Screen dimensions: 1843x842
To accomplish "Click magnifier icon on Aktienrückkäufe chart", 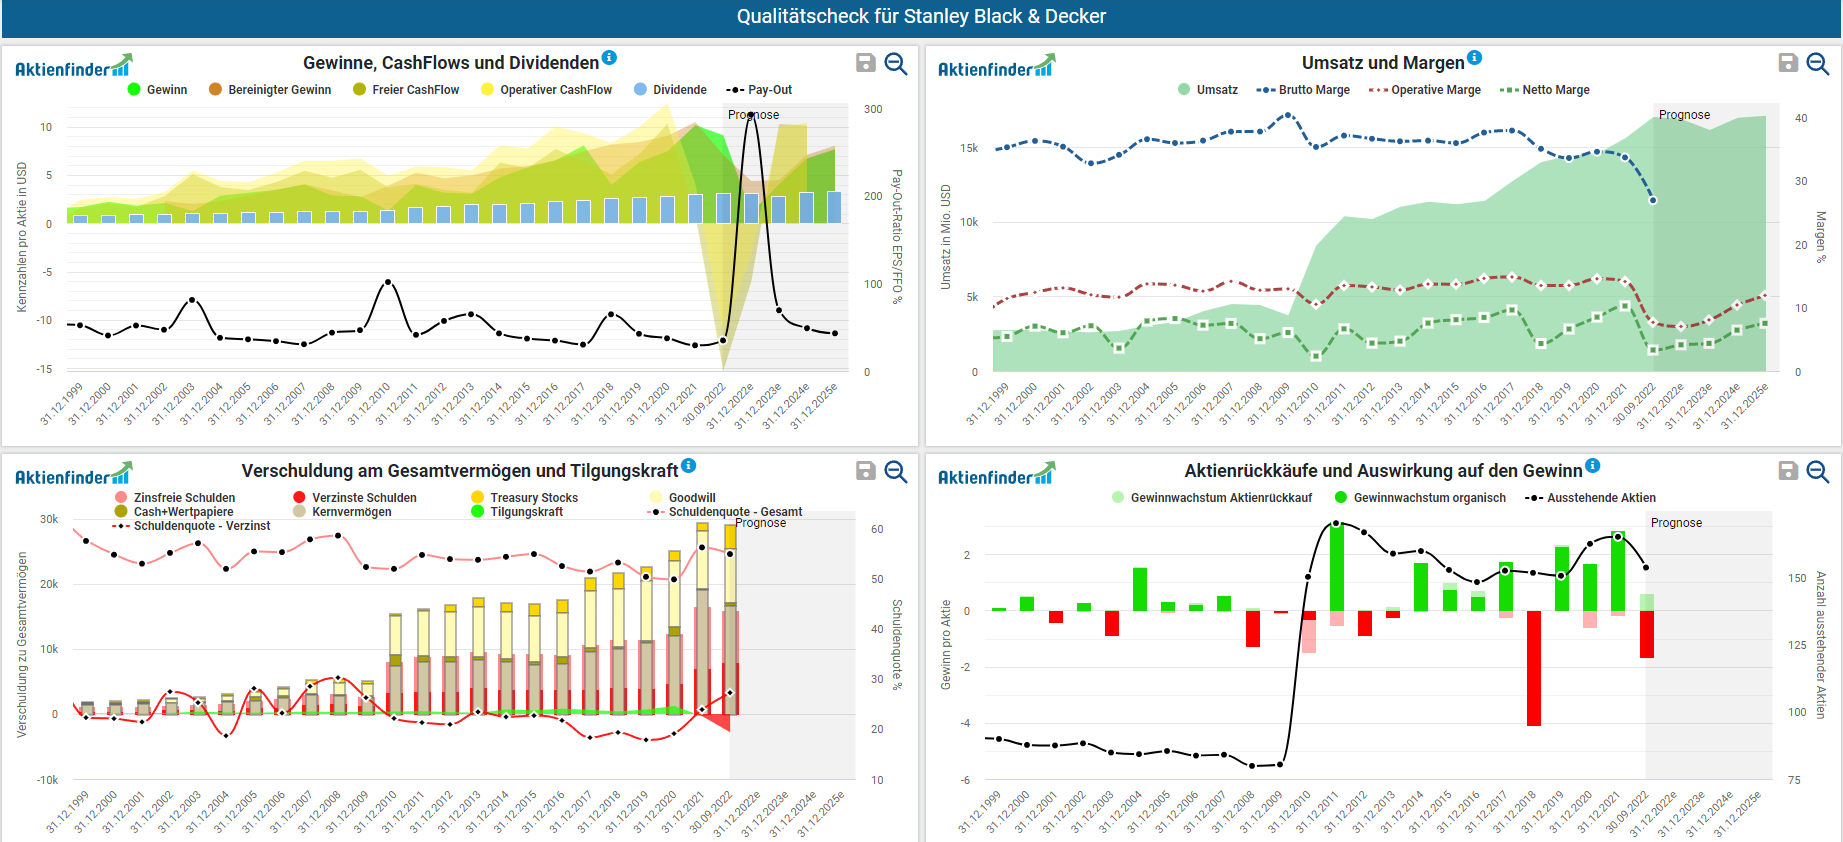I will (1818, 471).
